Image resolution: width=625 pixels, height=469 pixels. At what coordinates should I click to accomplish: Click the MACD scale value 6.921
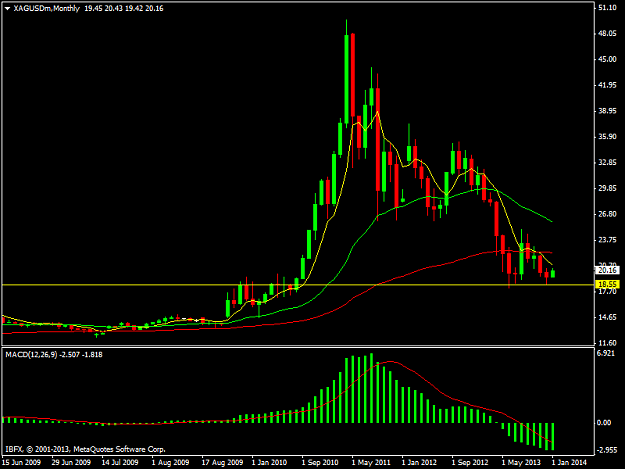606,353
